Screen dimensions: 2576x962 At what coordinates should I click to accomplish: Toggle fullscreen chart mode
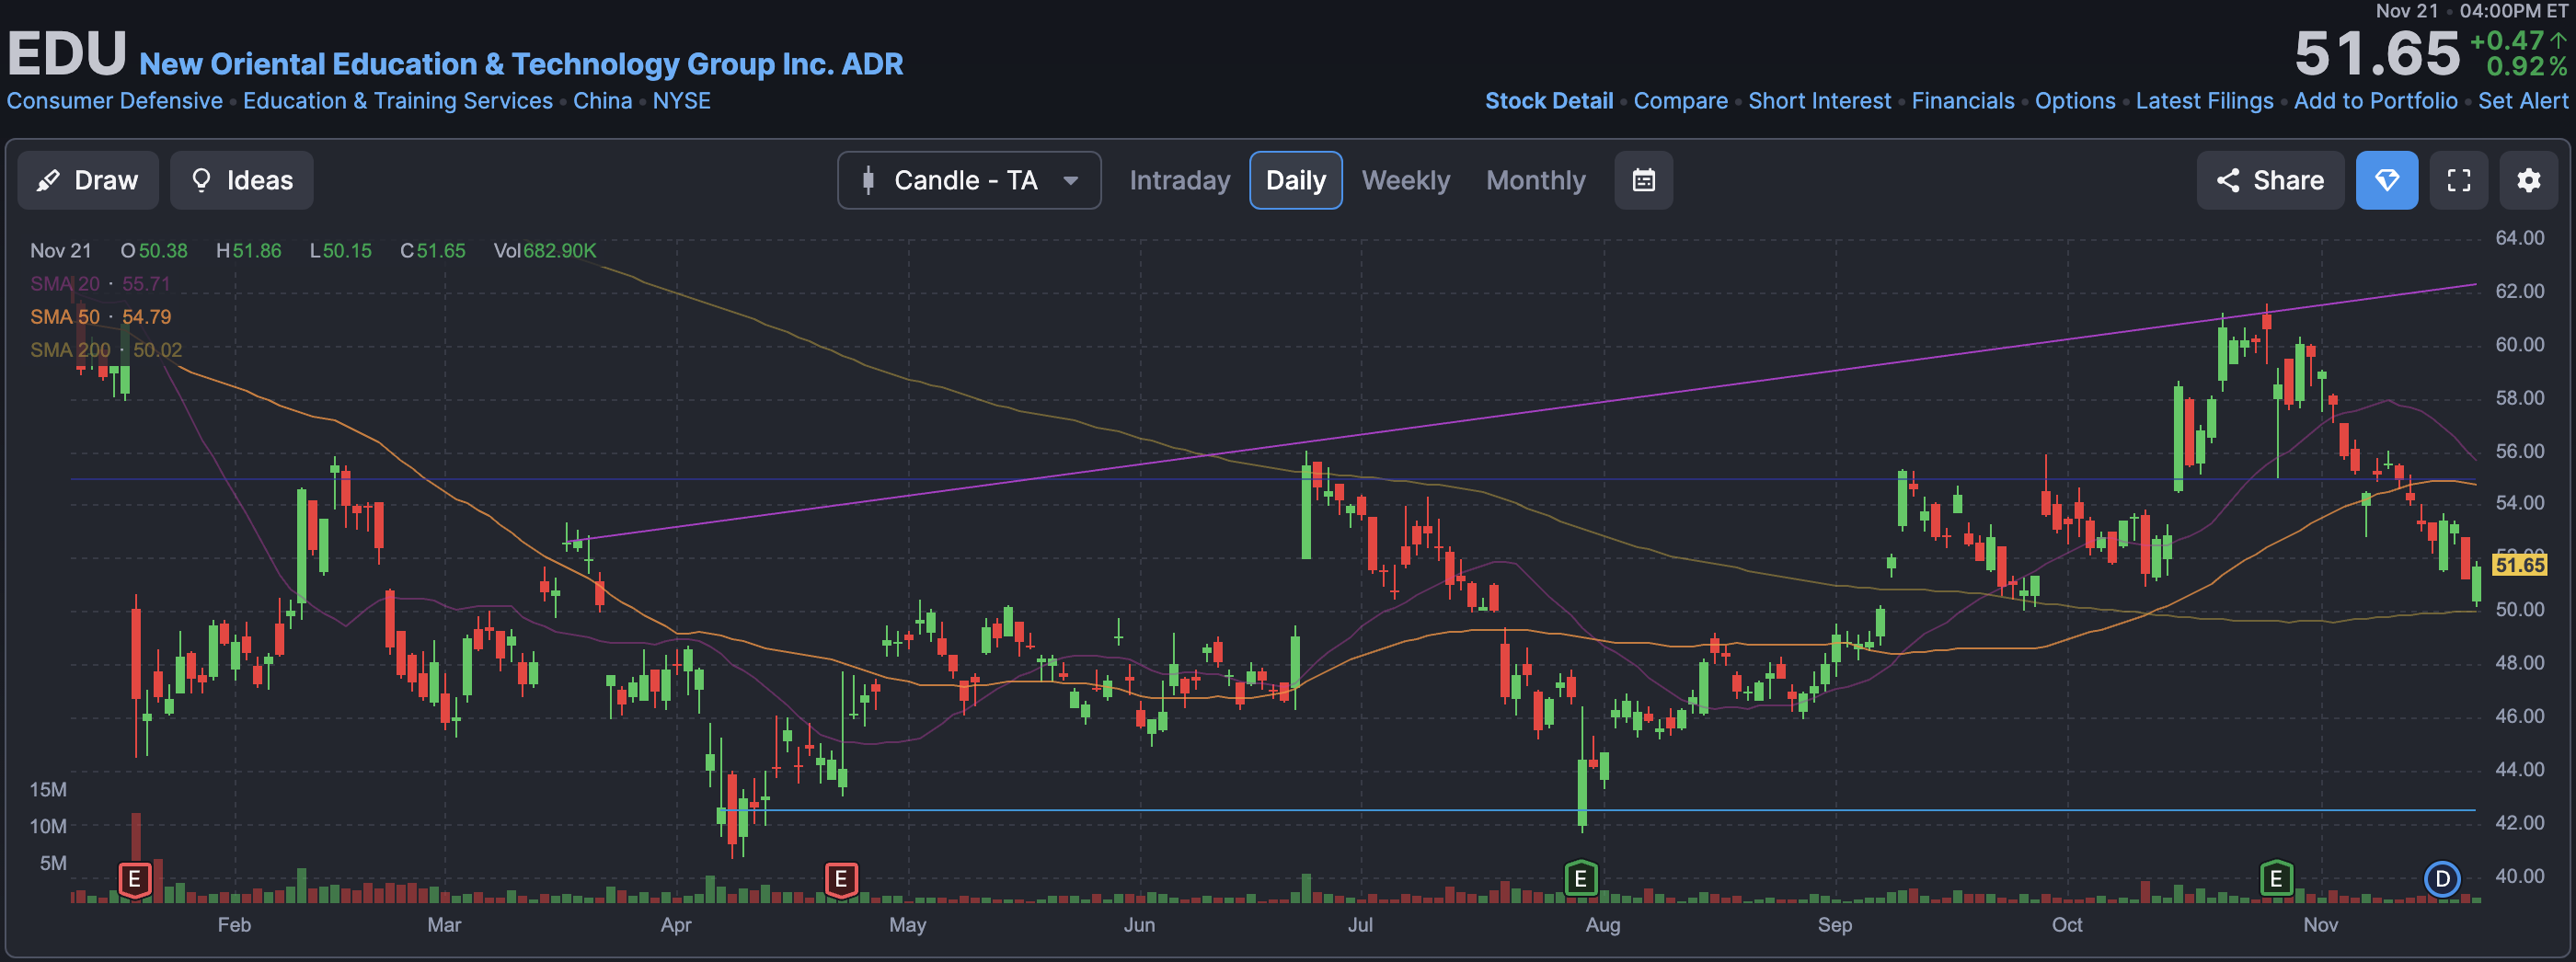[x=2458, y=180]
